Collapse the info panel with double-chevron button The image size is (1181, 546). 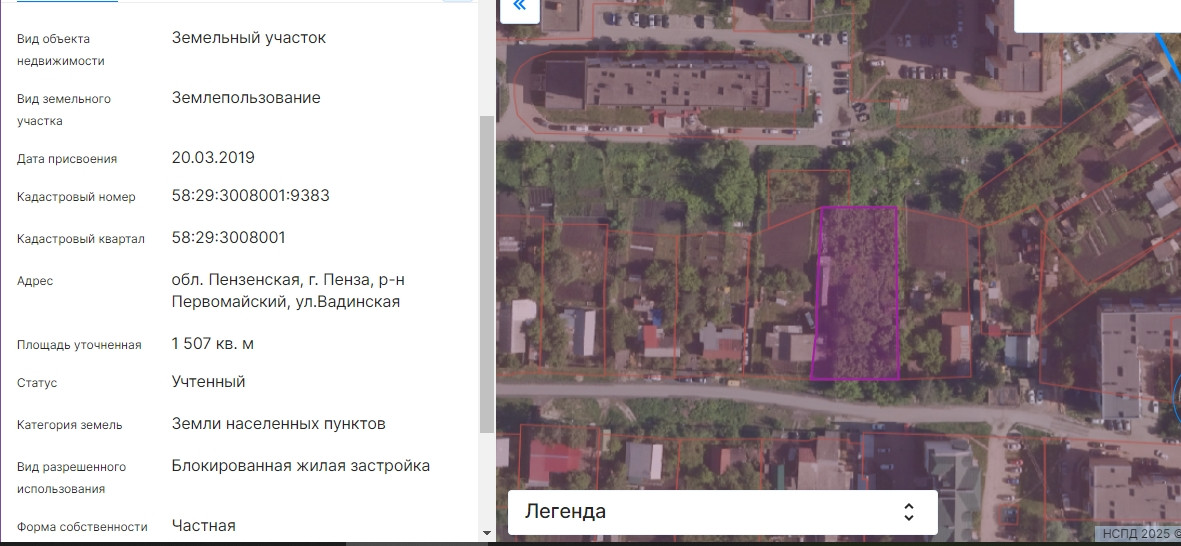click(519, 8)
